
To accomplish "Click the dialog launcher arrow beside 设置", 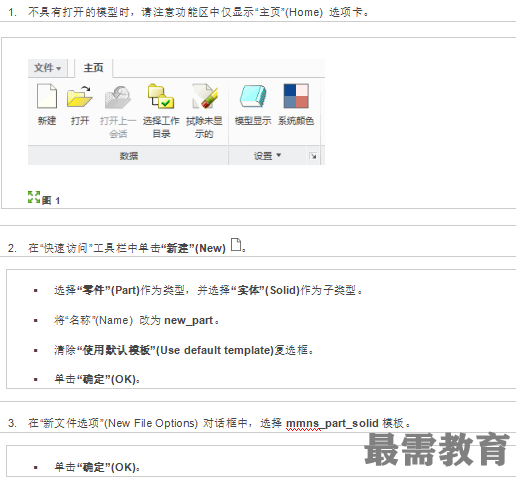I will click(x=313, y=156).
